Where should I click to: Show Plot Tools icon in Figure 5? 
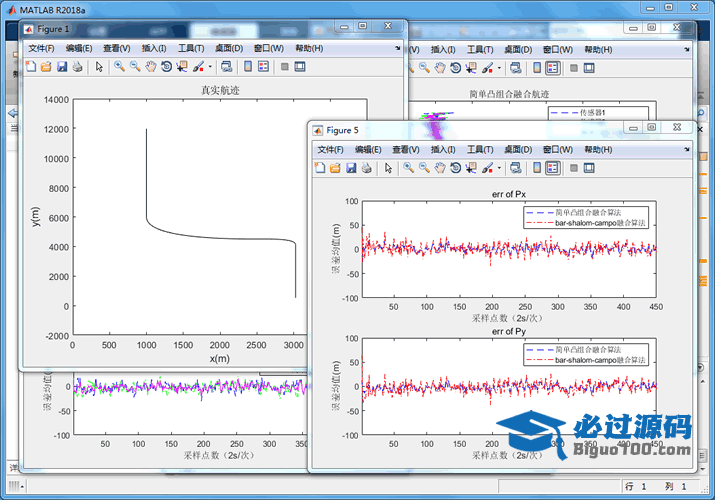point(589,168)
